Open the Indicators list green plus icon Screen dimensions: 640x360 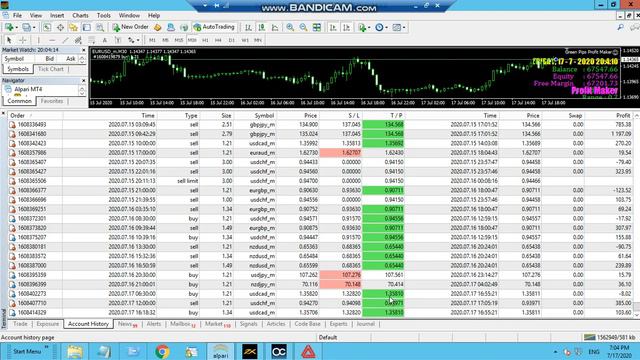pyautogui.click(x=362, y=27)
